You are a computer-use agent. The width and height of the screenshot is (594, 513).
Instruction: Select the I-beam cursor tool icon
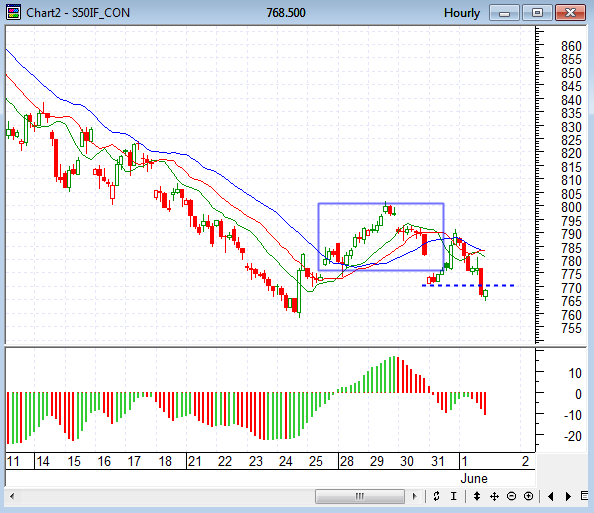[x=454, y=496]
